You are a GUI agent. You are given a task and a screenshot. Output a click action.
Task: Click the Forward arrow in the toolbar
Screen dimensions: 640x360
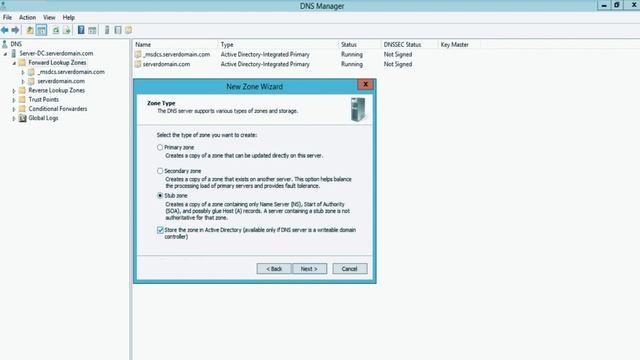click(15, 30)
